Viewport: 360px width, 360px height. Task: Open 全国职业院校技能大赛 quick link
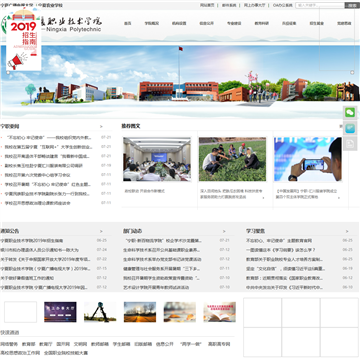coord(66,353)
